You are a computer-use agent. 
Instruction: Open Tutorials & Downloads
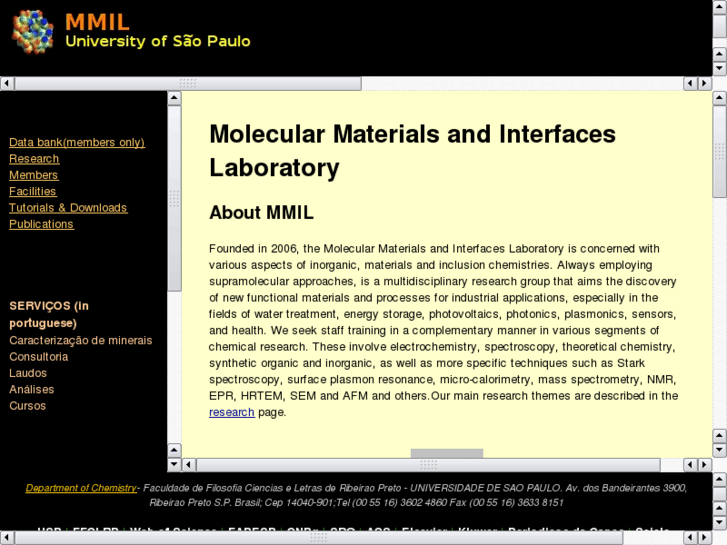coord(68,208)
